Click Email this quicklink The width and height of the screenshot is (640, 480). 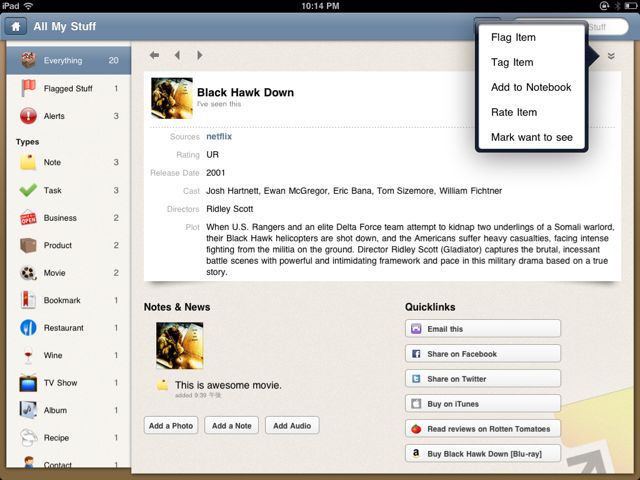(483, 329)
